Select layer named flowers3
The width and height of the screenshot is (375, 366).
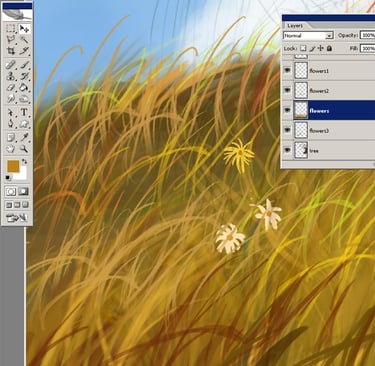point(319,131)
